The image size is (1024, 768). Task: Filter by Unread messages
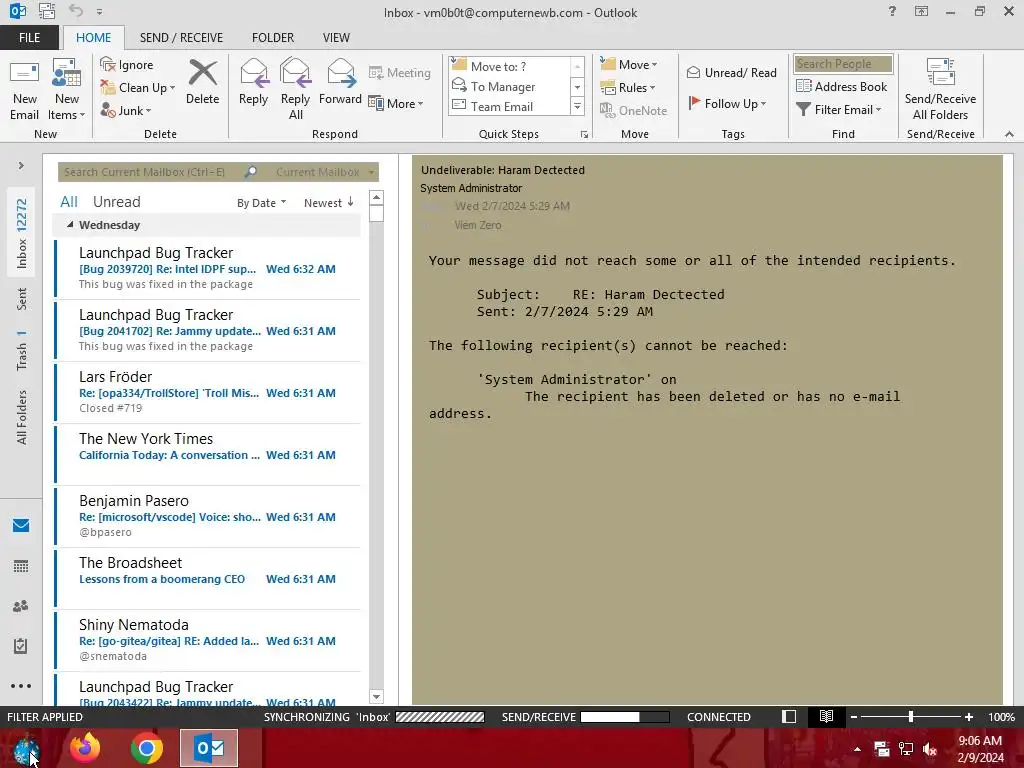pos(116,202)
